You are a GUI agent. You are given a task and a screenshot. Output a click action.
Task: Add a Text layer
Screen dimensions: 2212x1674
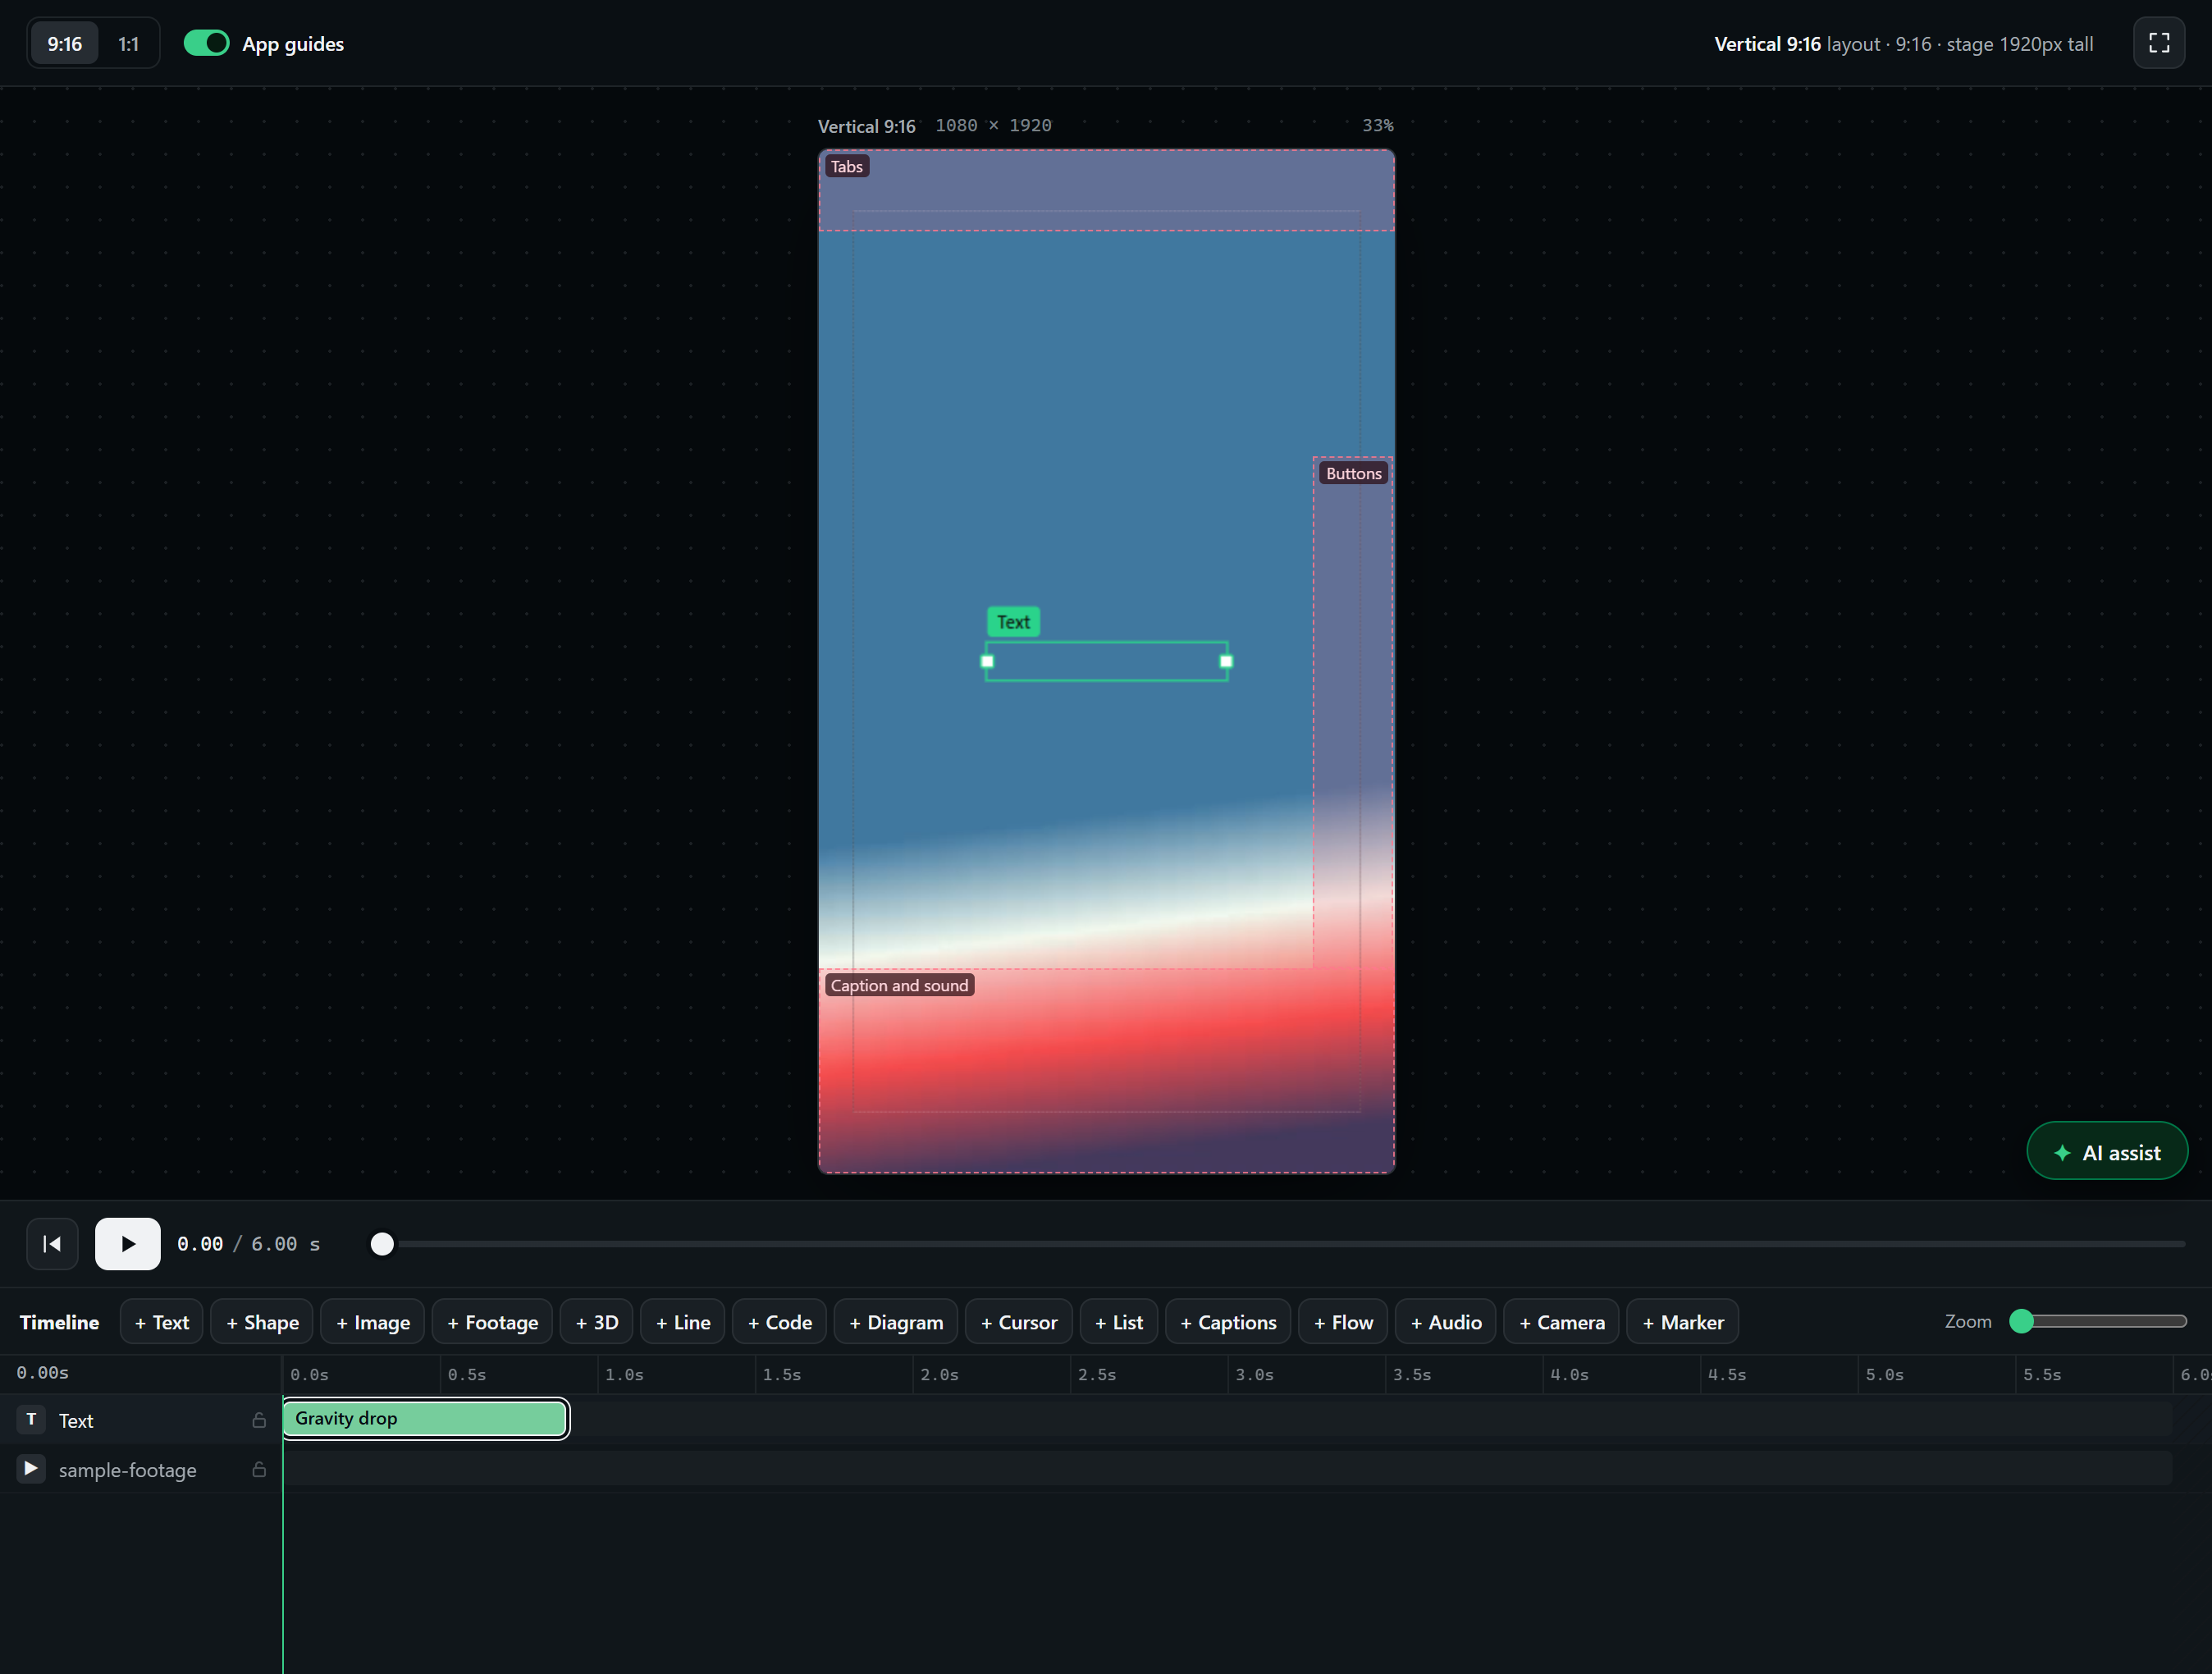point(162,1322)
